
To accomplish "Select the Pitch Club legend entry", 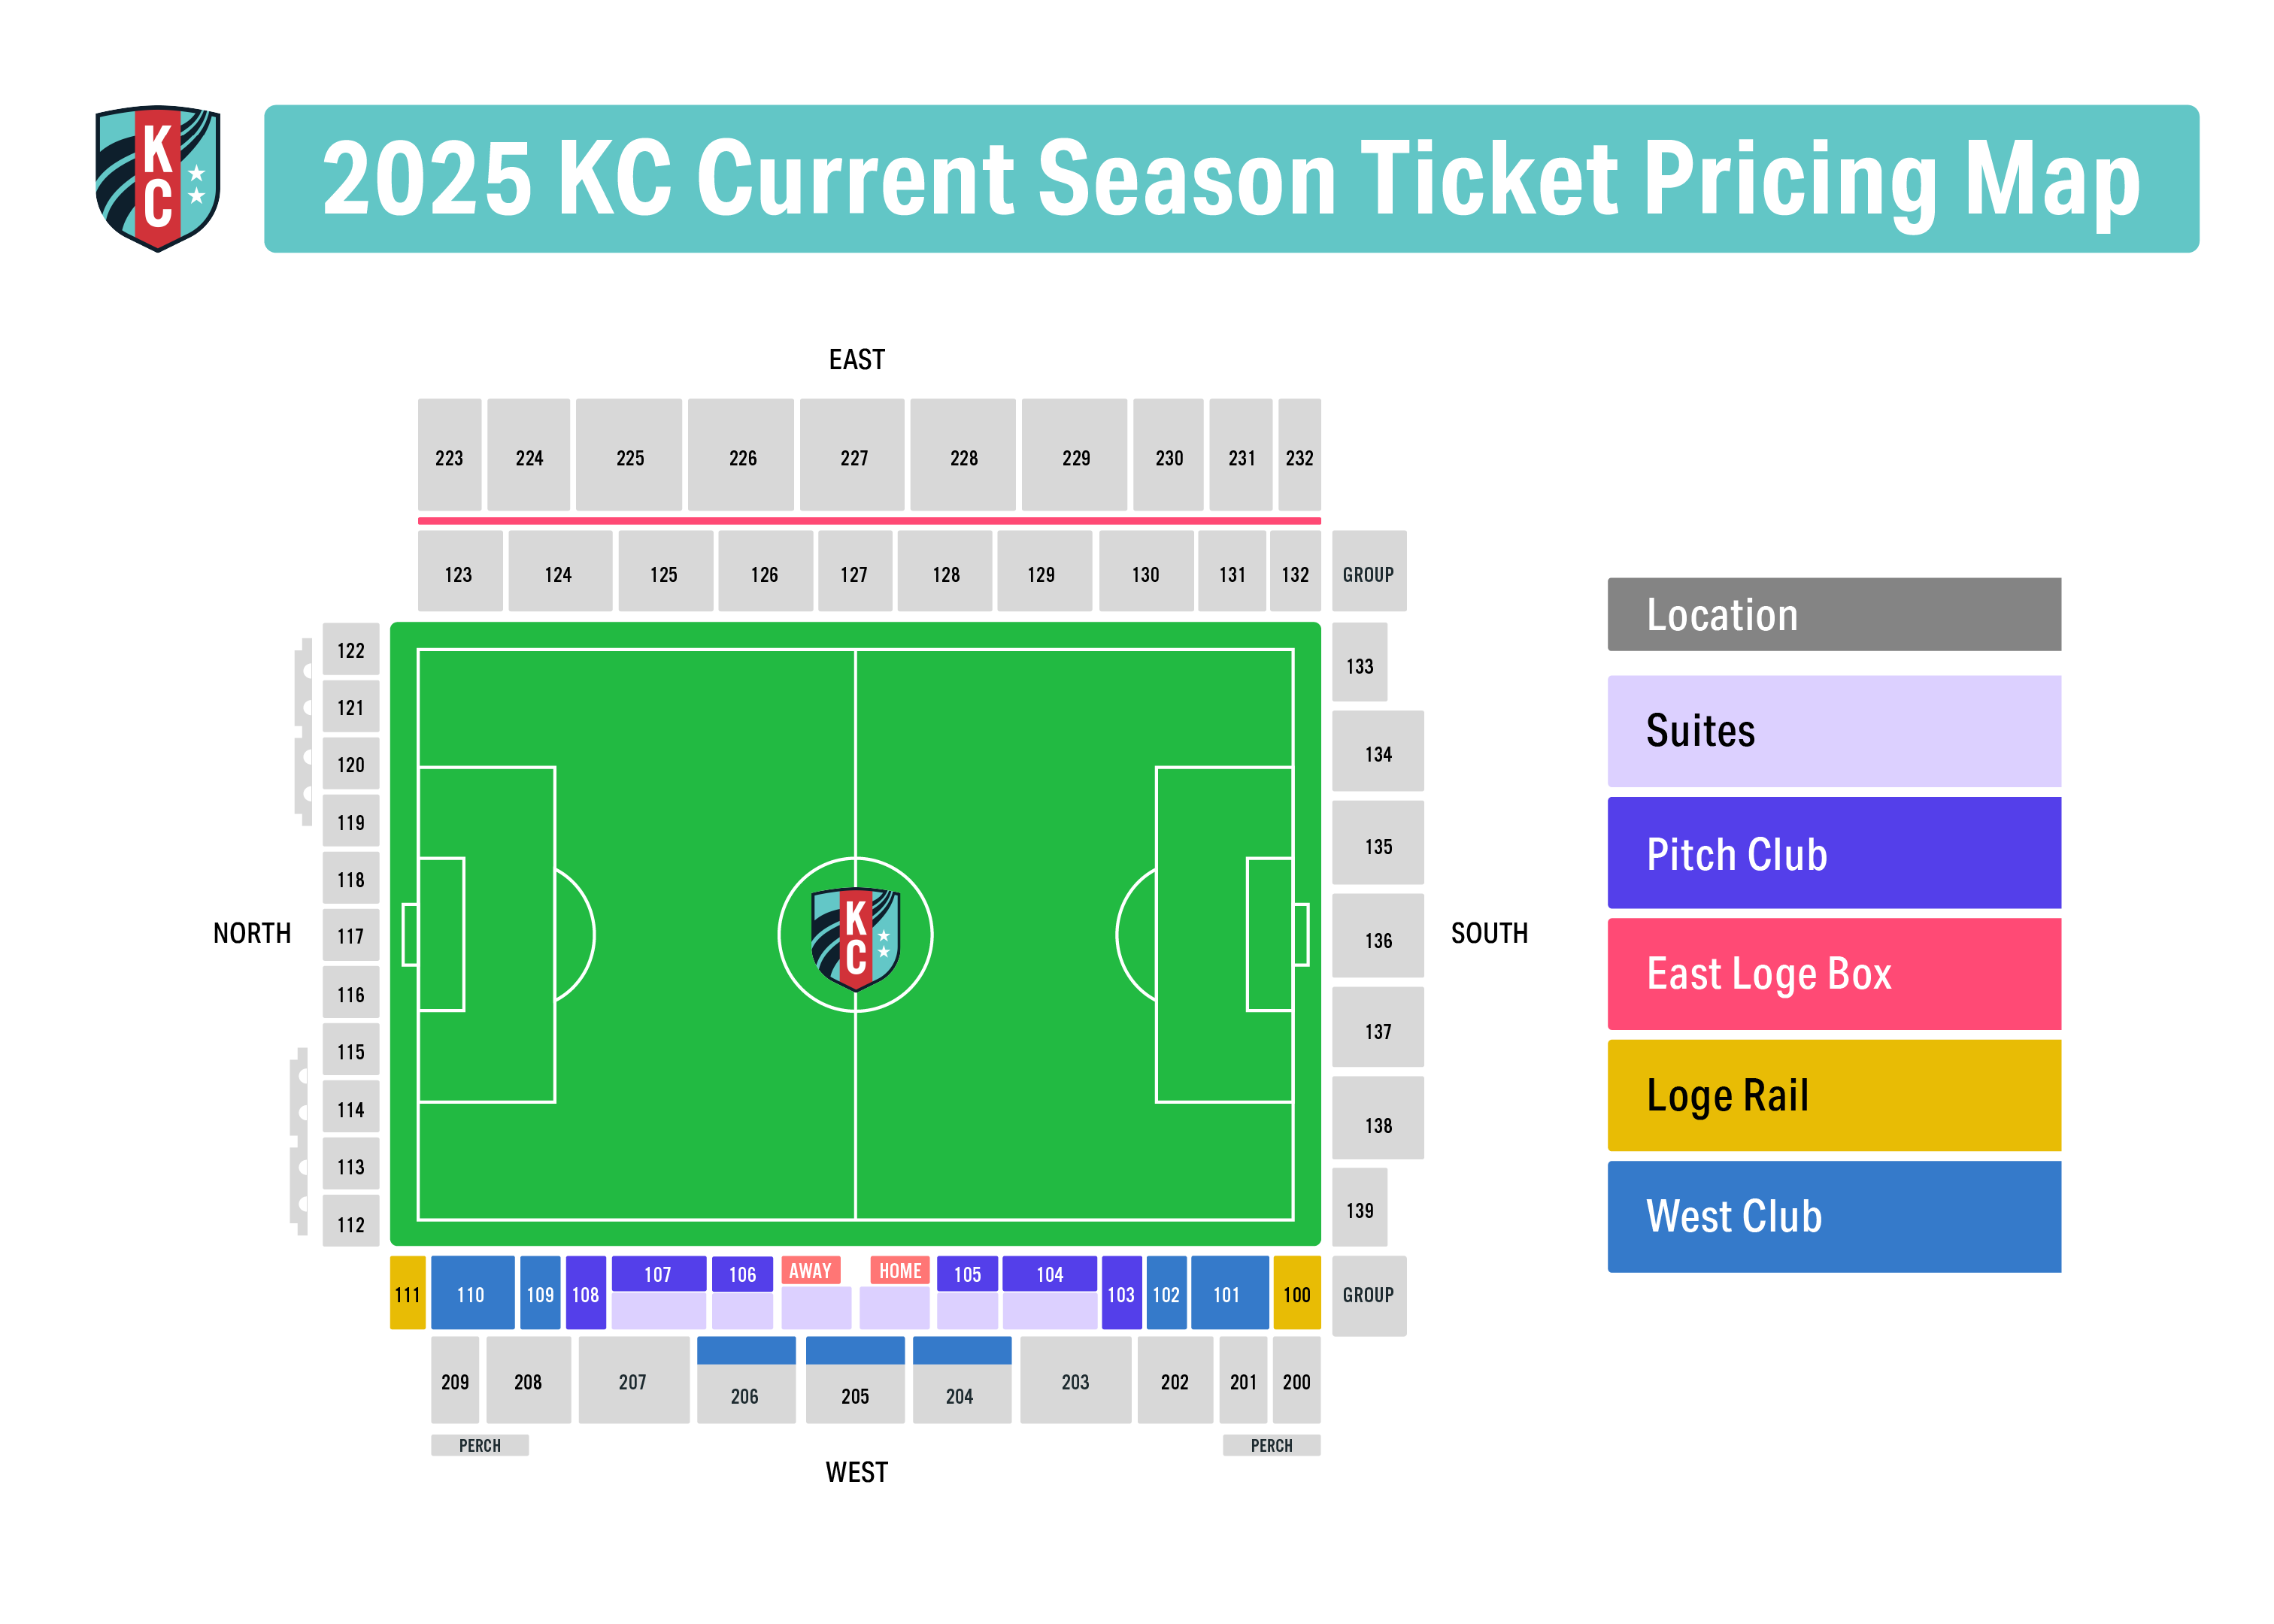I will [x=1833, y=853].
